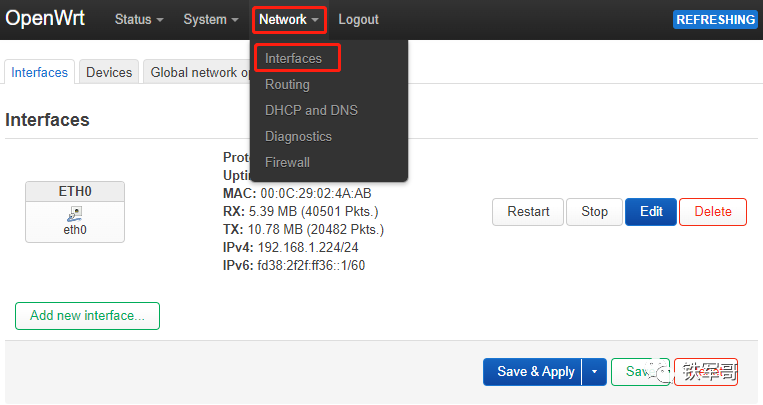Open DHCP and DNS menu entry
The height and width of the screenshot is (405, 763).
[311, 110]
